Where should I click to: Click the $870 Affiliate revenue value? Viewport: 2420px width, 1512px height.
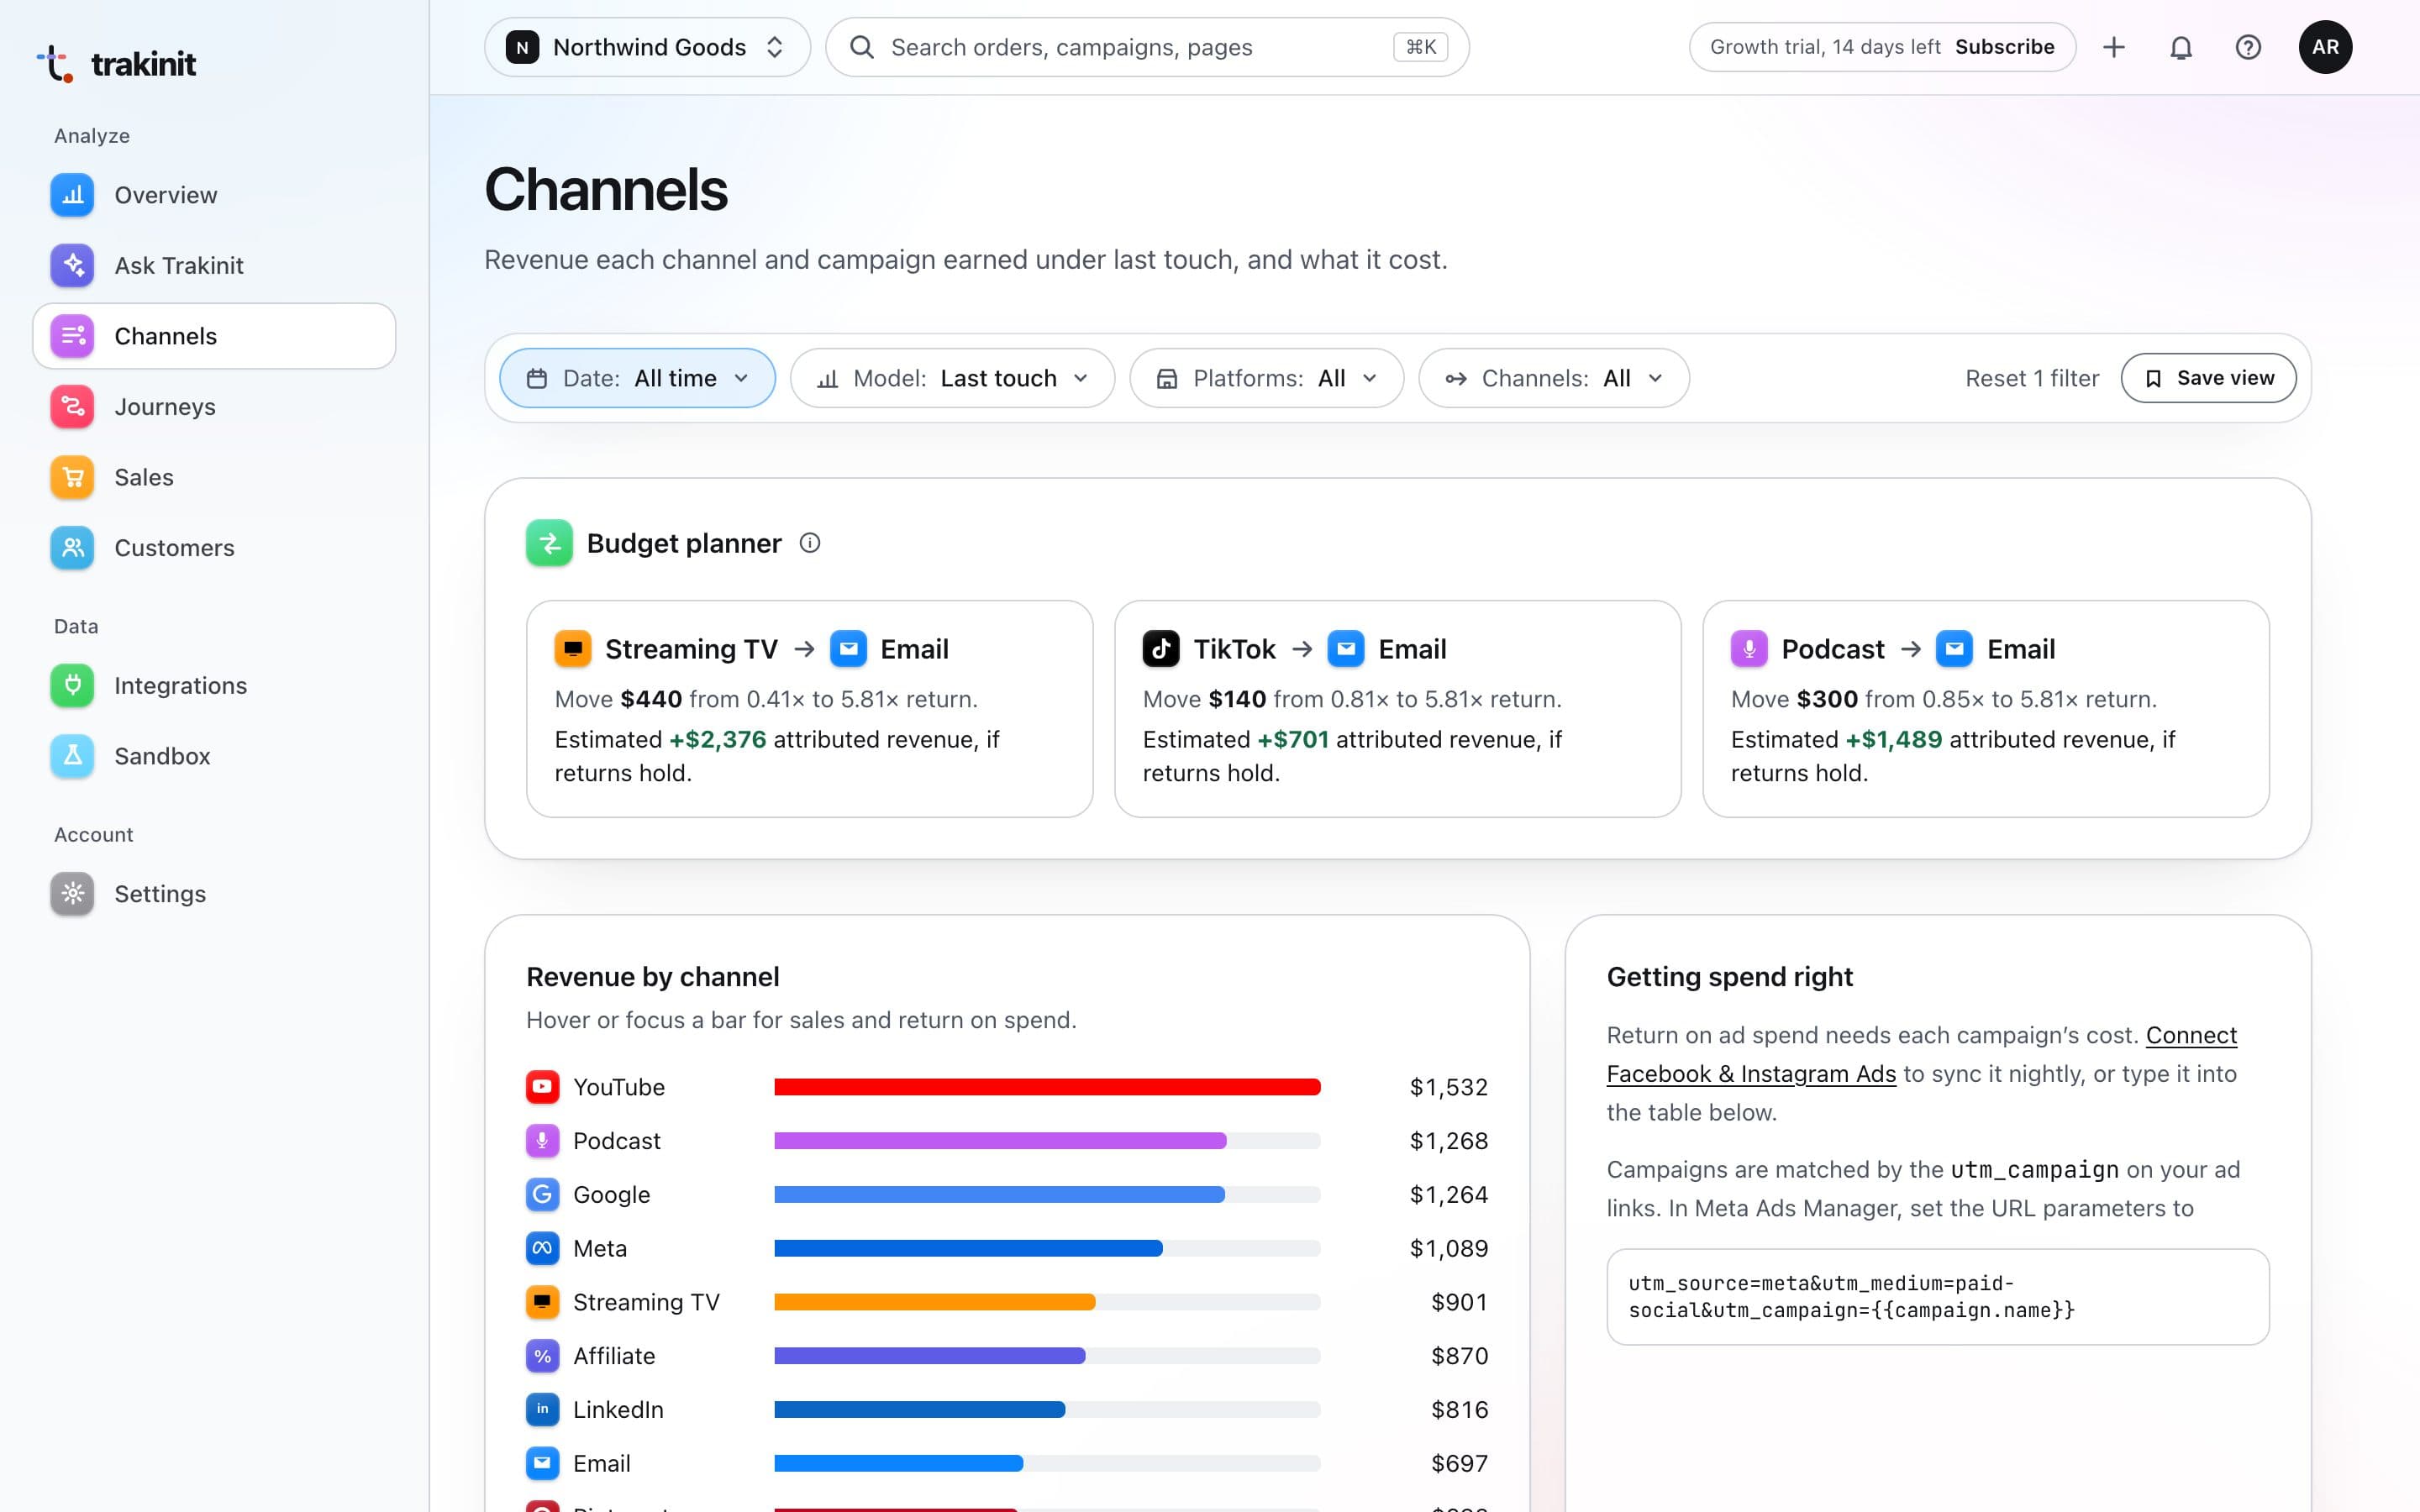tap(1459, 1356)
